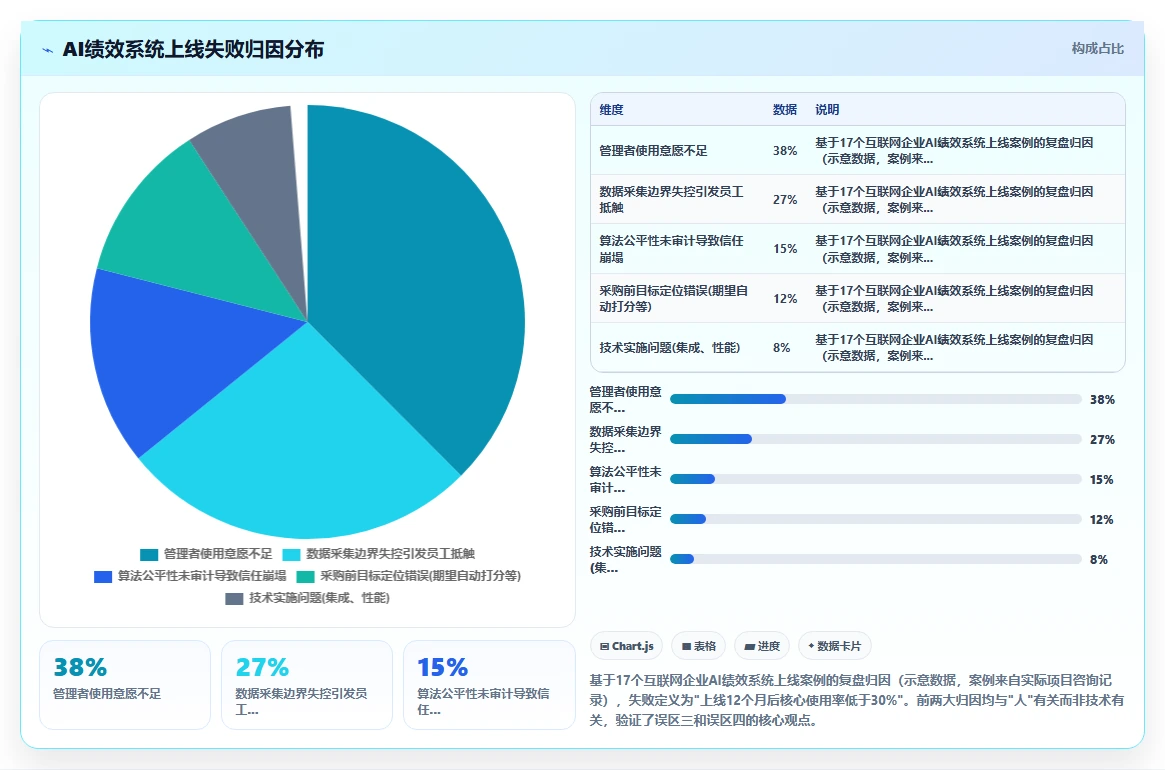Click the footnote paragraph starting 基于17个互联网企业
Screen dimensions: 1165x770
pyautogui.click(x=857, y=700)
